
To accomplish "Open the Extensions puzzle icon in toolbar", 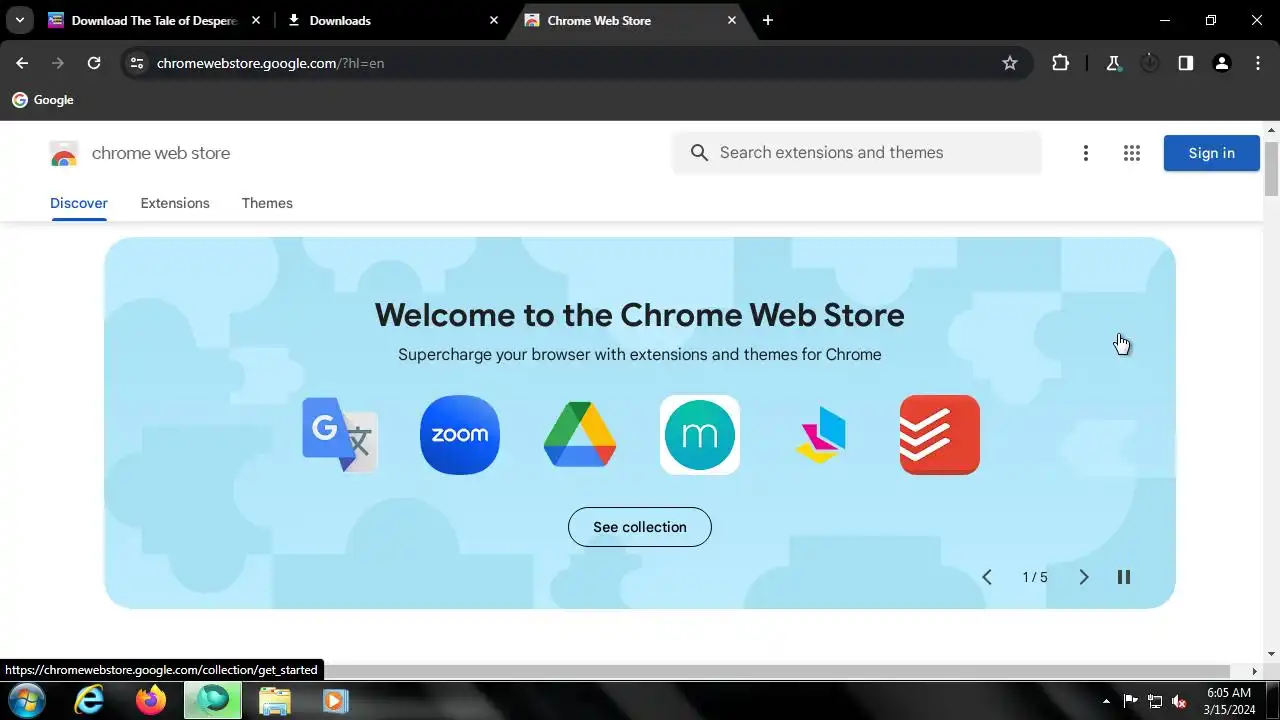I will 1061,63.
